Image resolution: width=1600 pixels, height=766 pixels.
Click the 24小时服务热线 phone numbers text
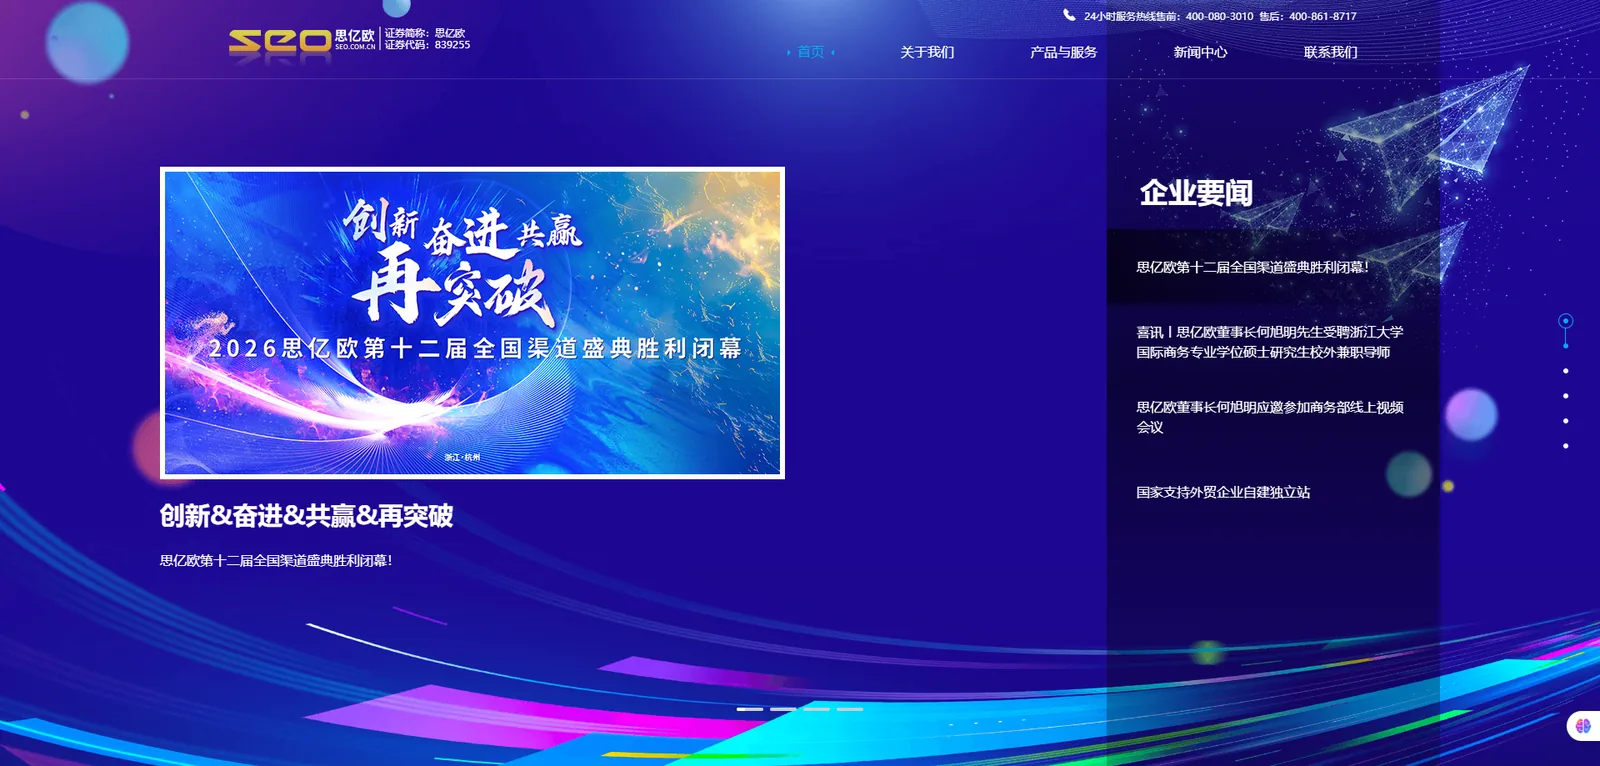1220,16
